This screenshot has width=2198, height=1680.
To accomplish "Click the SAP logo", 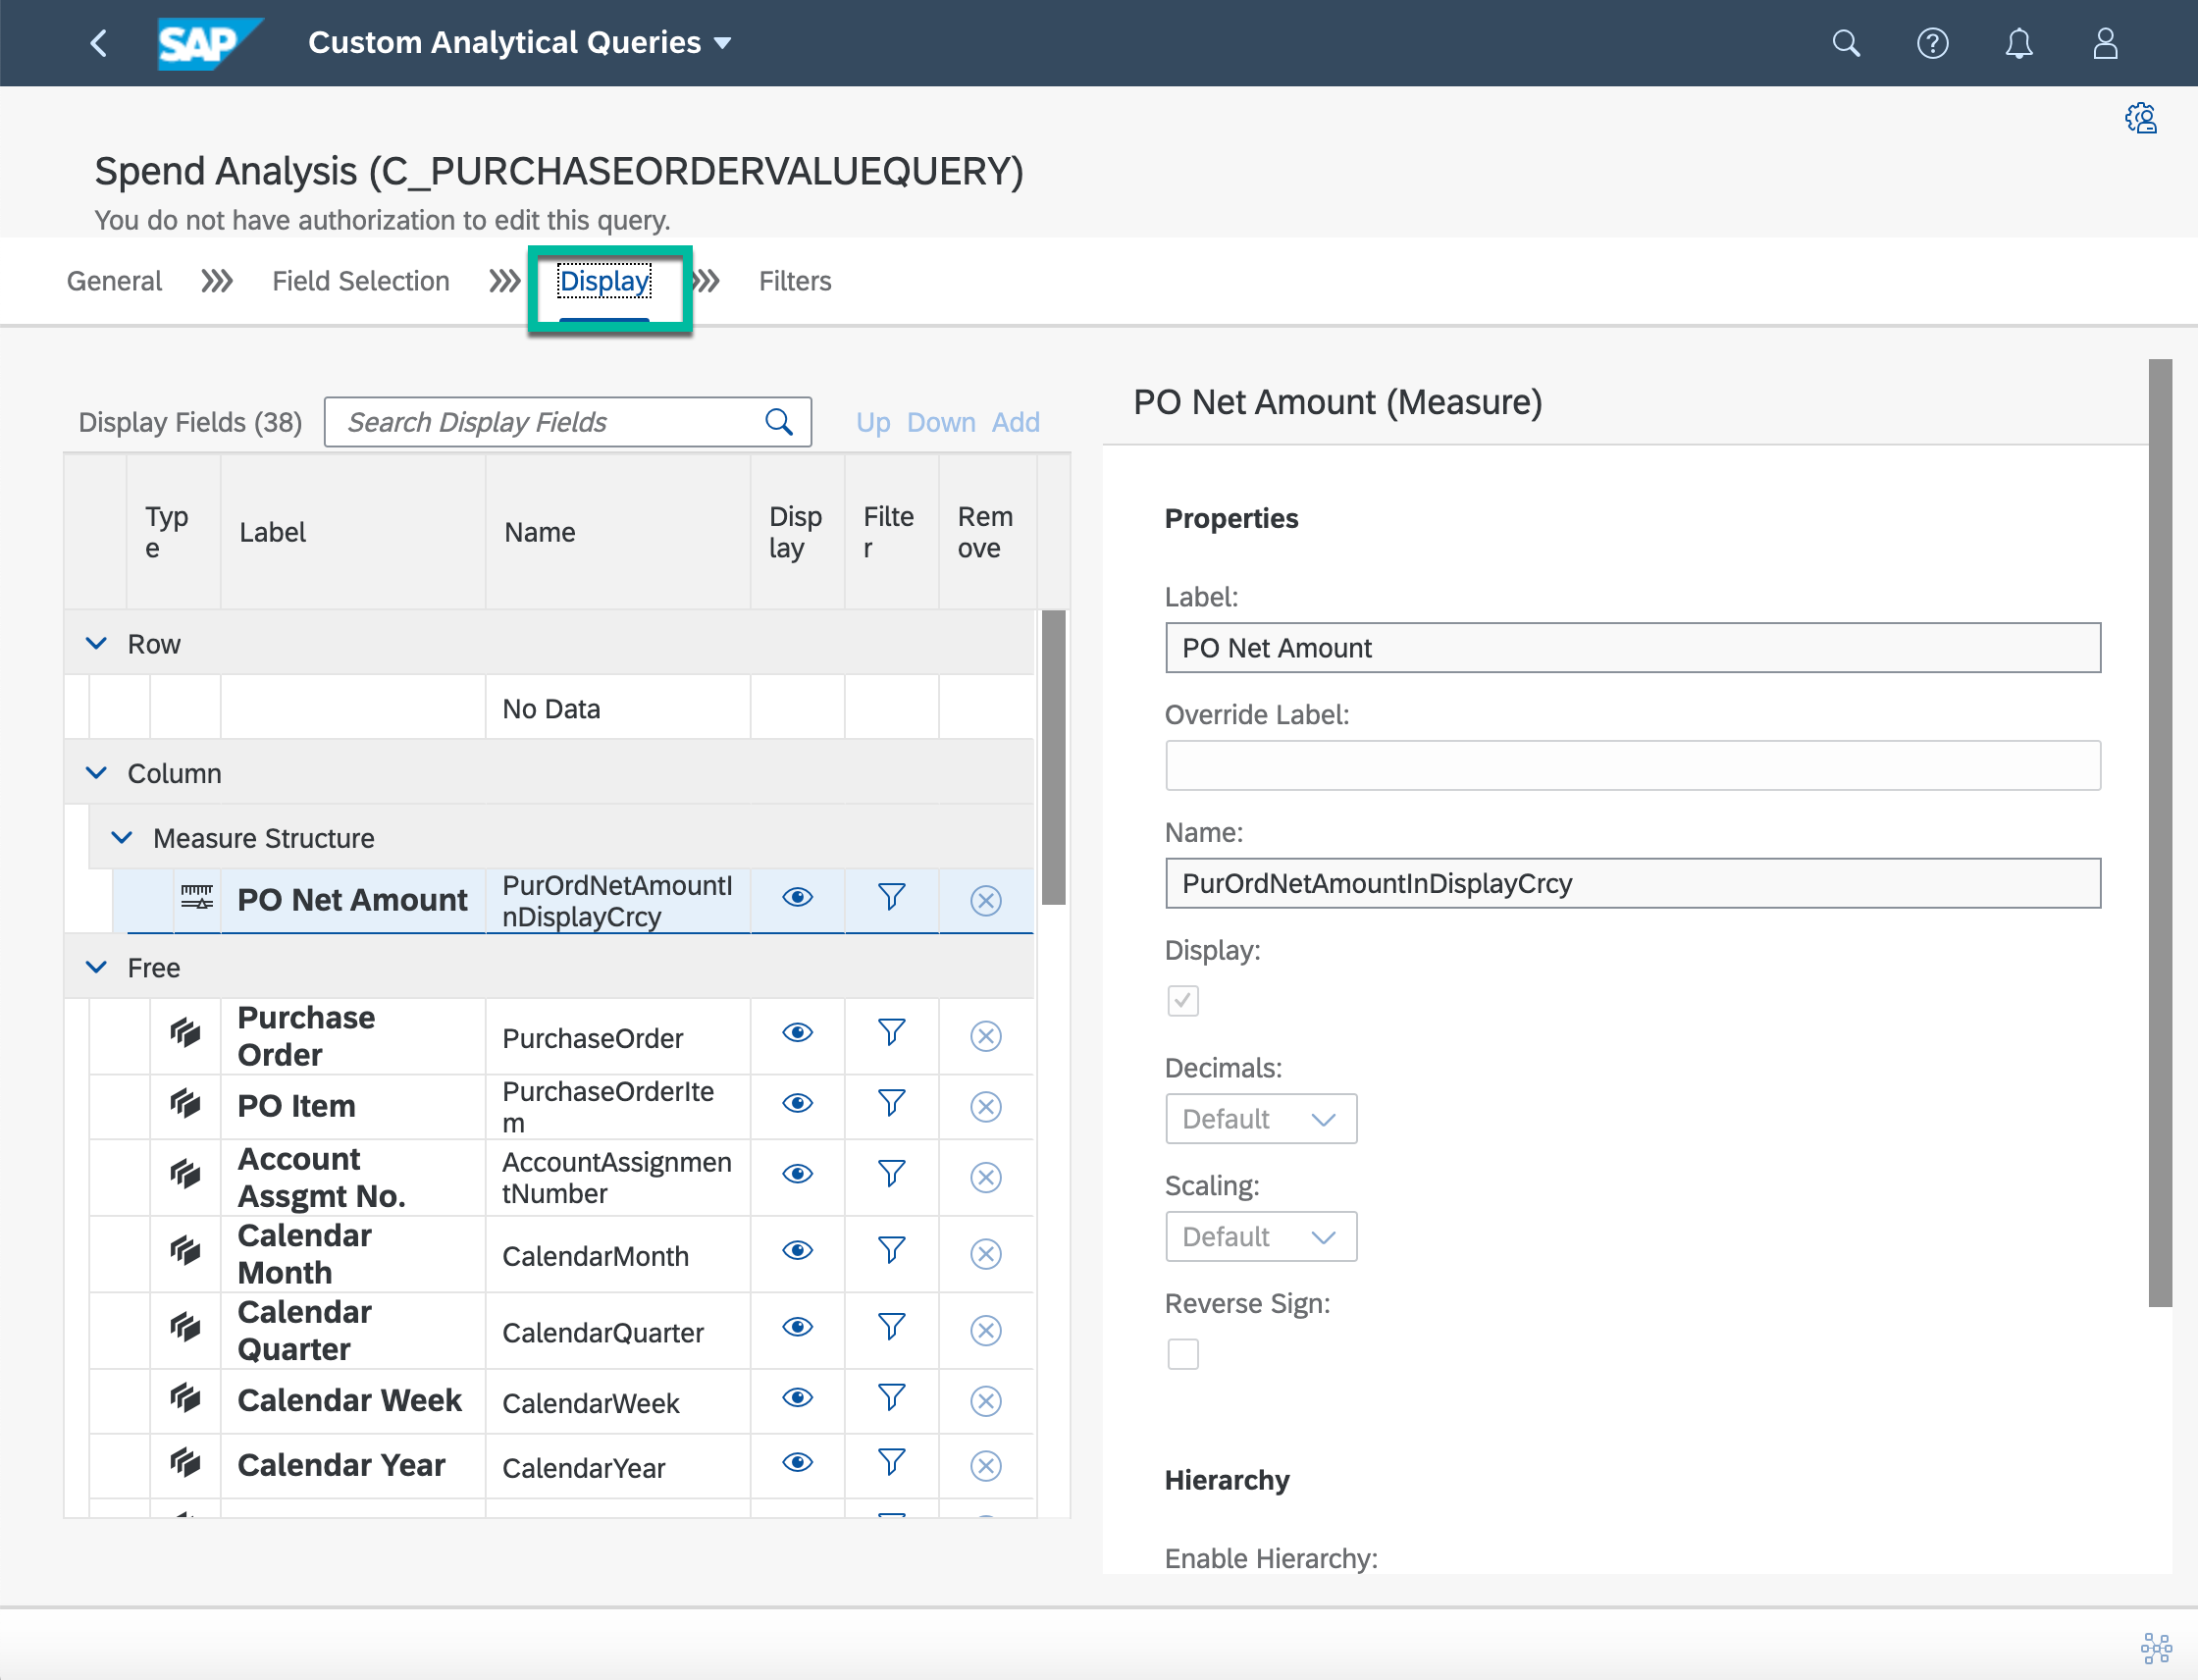I will [207, 43].
